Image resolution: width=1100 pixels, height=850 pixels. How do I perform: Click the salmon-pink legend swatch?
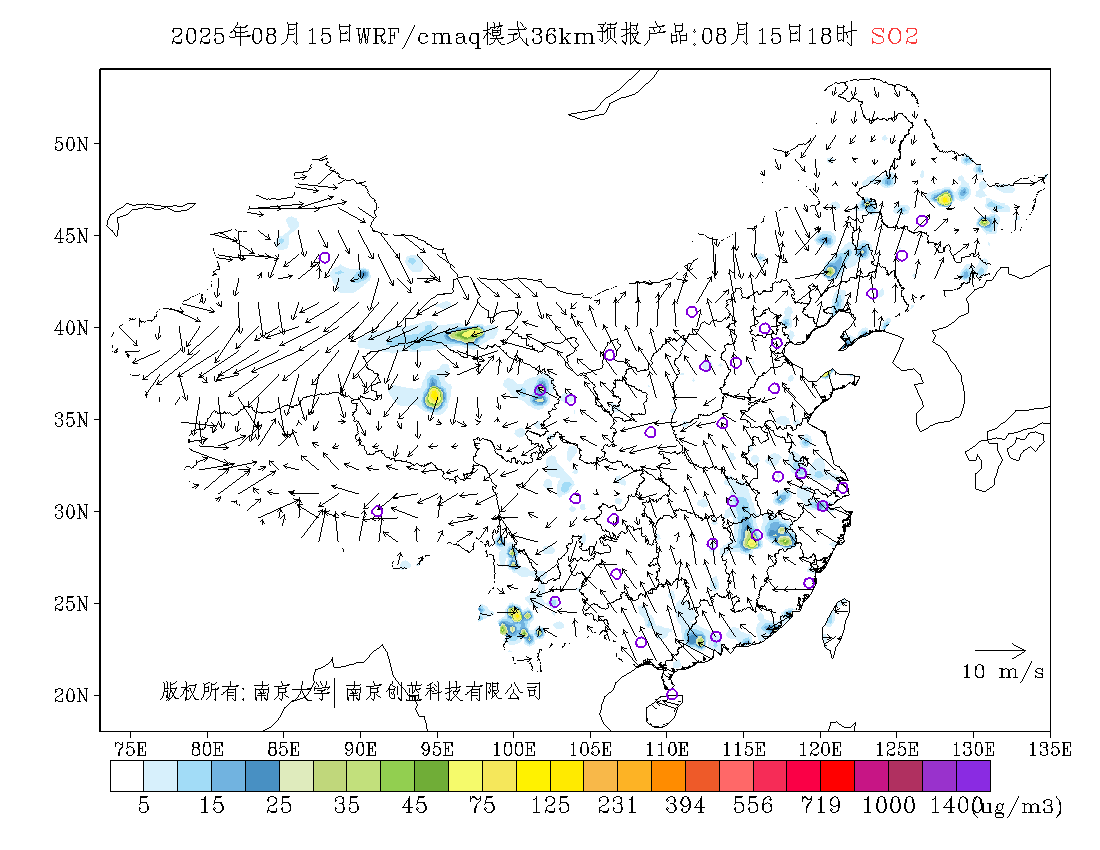[x=736, y=776]
